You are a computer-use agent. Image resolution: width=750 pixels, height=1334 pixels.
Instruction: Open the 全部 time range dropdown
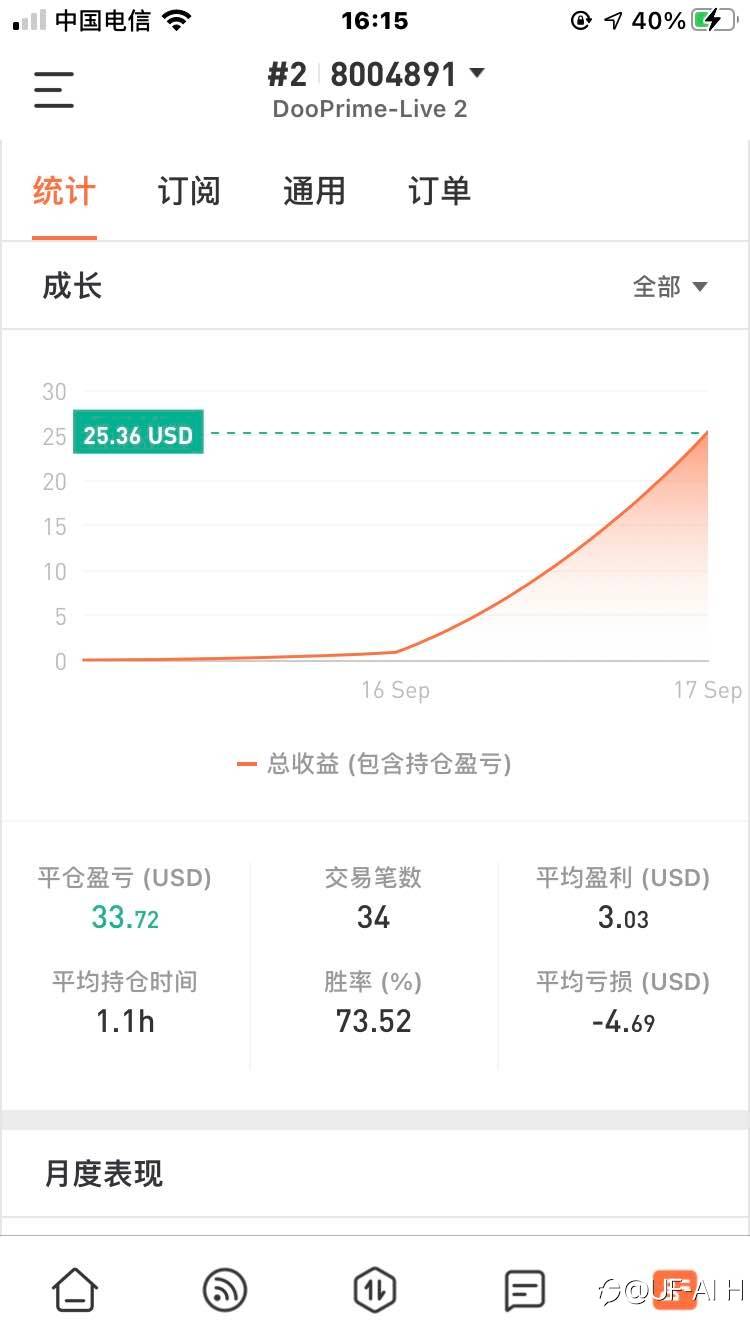point(670,287)
